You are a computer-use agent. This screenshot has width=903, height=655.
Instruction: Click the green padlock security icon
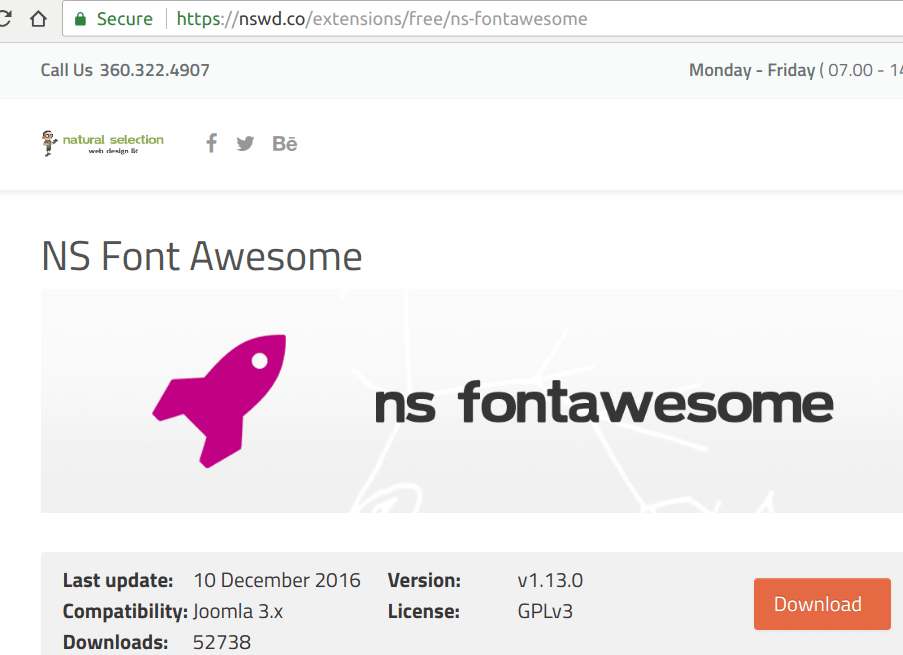coord(82,19)
